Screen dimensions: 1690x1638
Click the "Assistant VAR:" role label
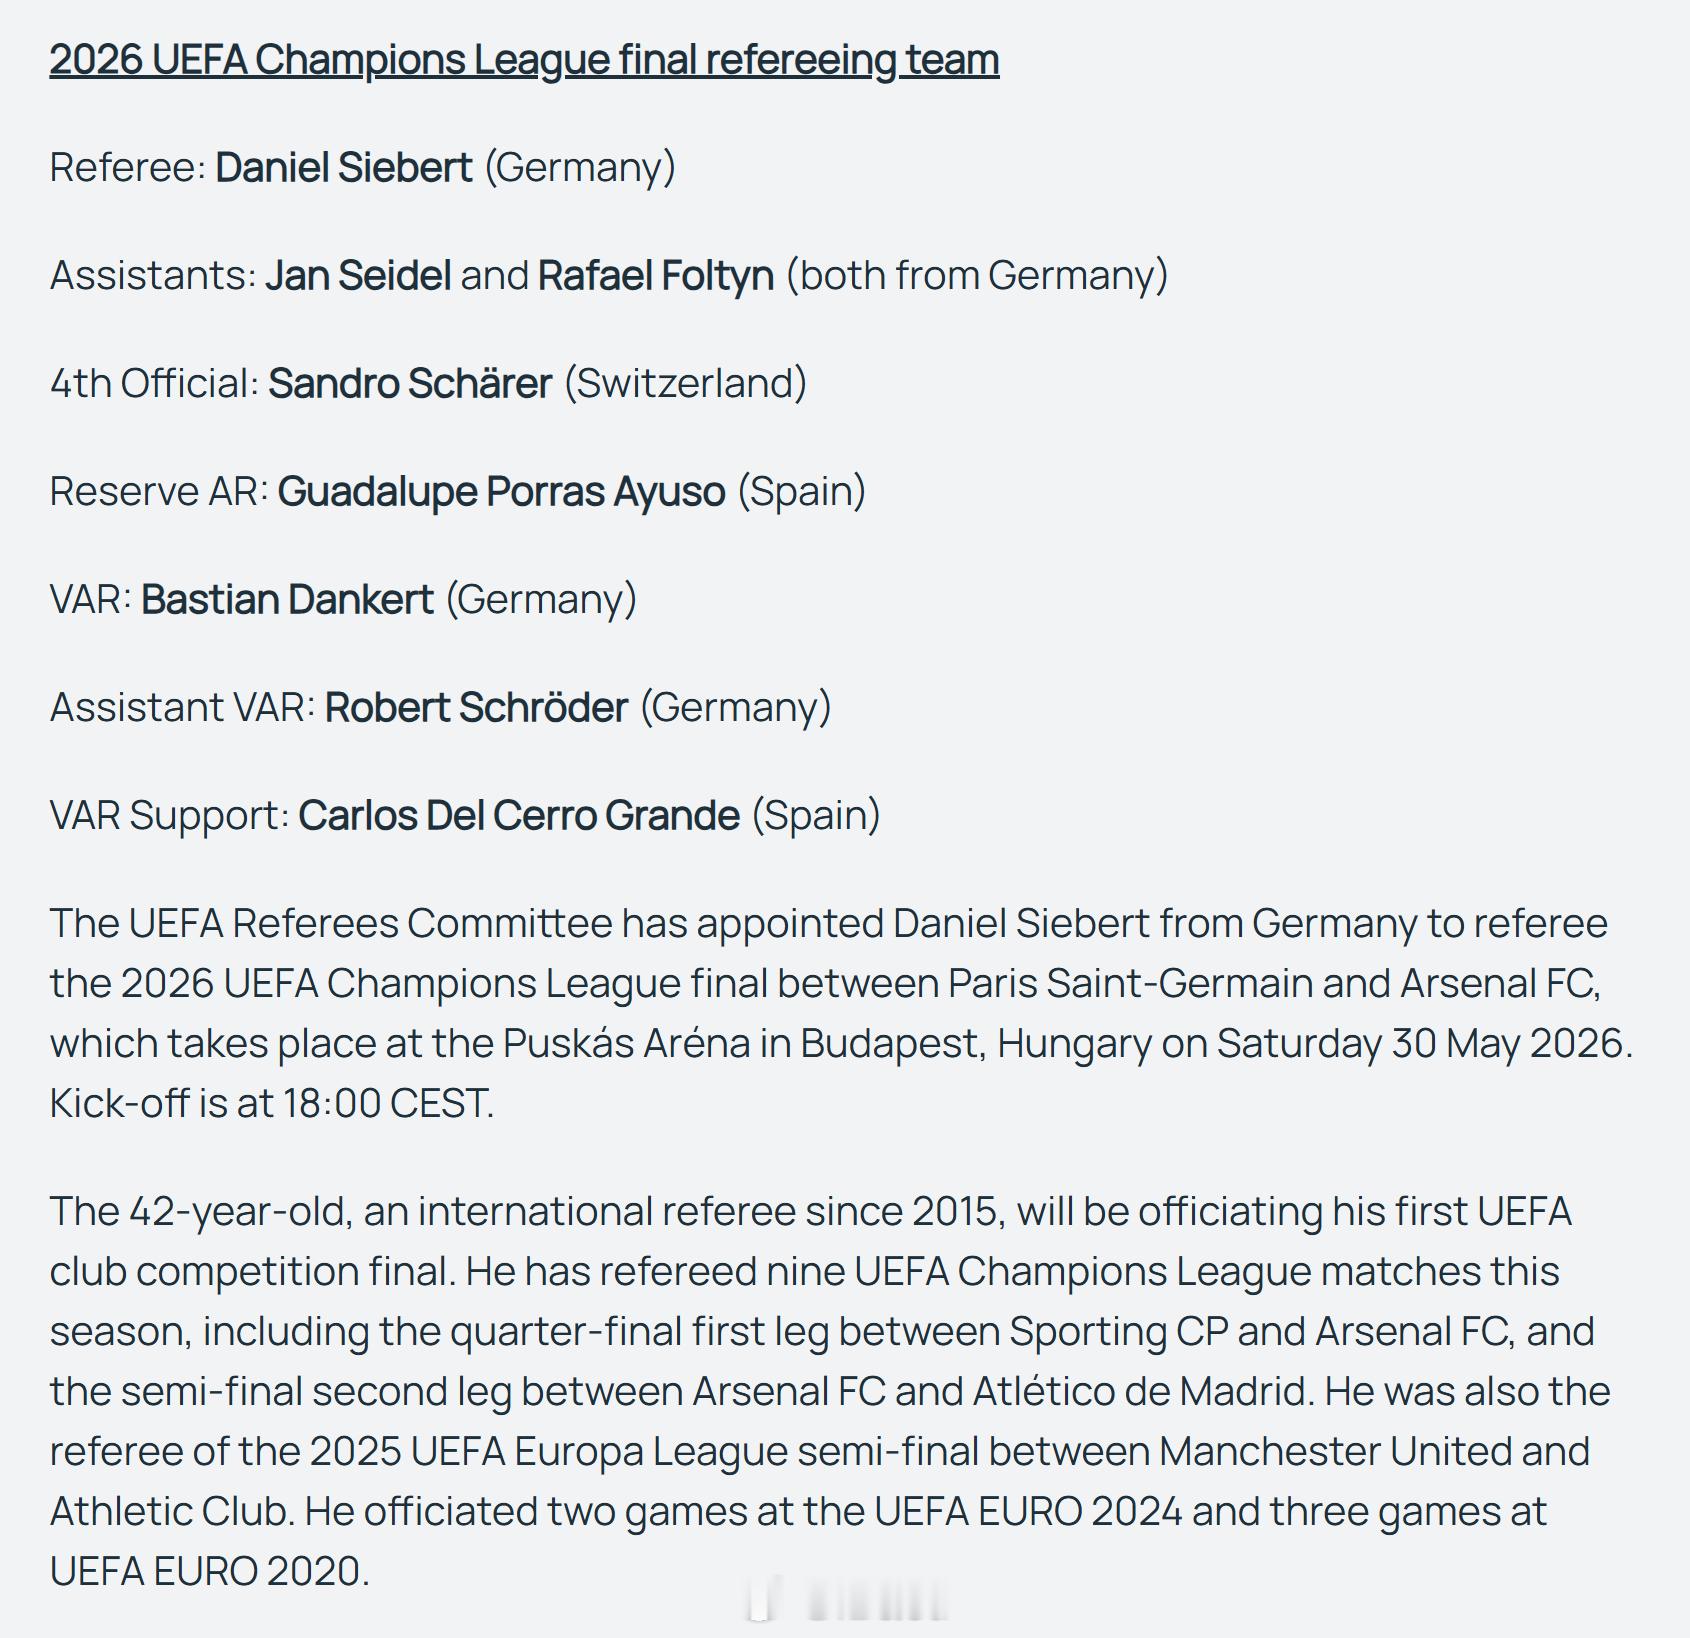tap(183, 707)
